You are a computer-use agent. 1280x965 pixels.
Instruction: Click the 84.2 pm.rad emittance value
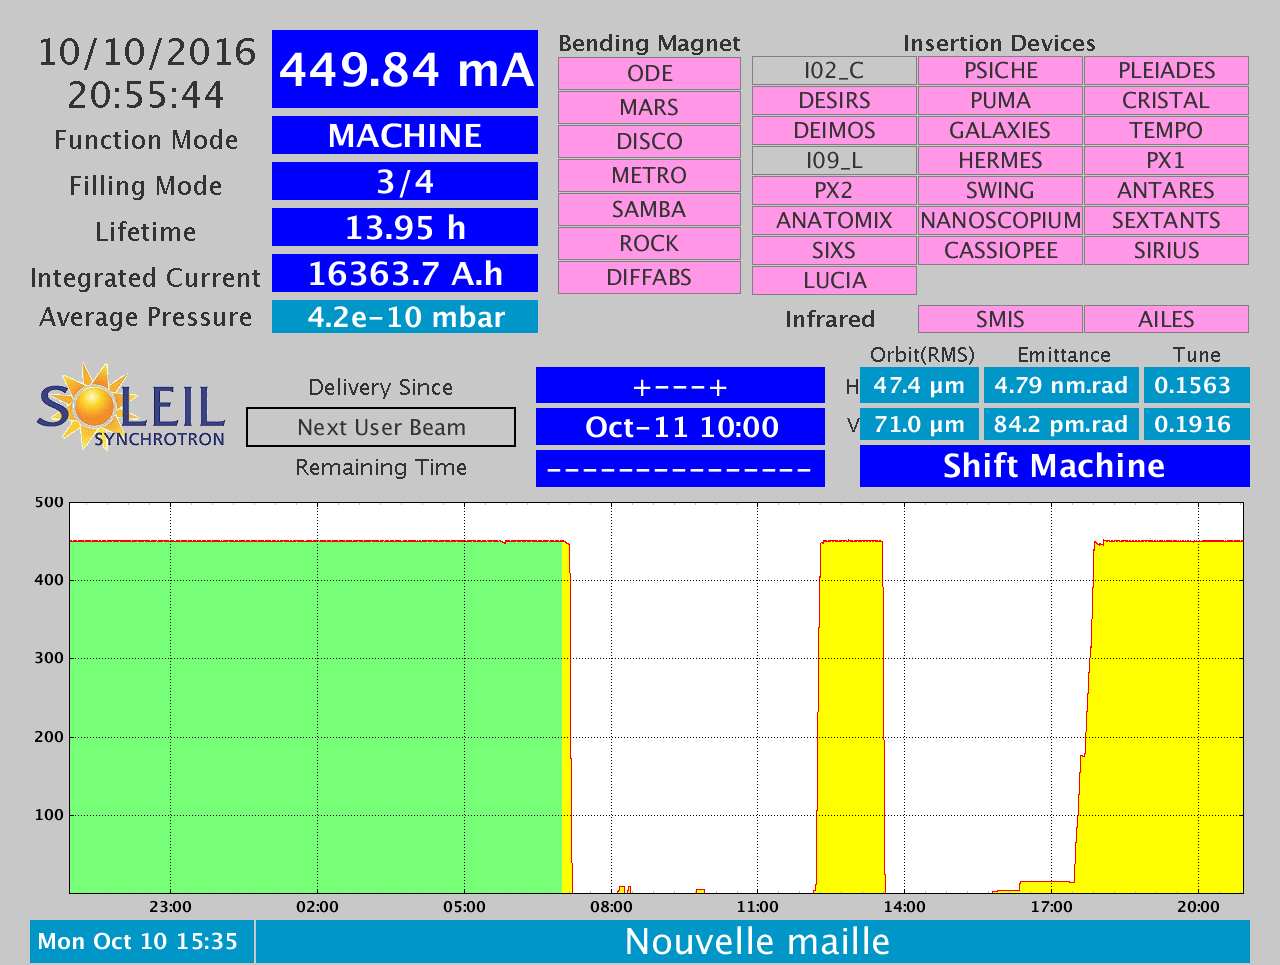click(1061, 424)
